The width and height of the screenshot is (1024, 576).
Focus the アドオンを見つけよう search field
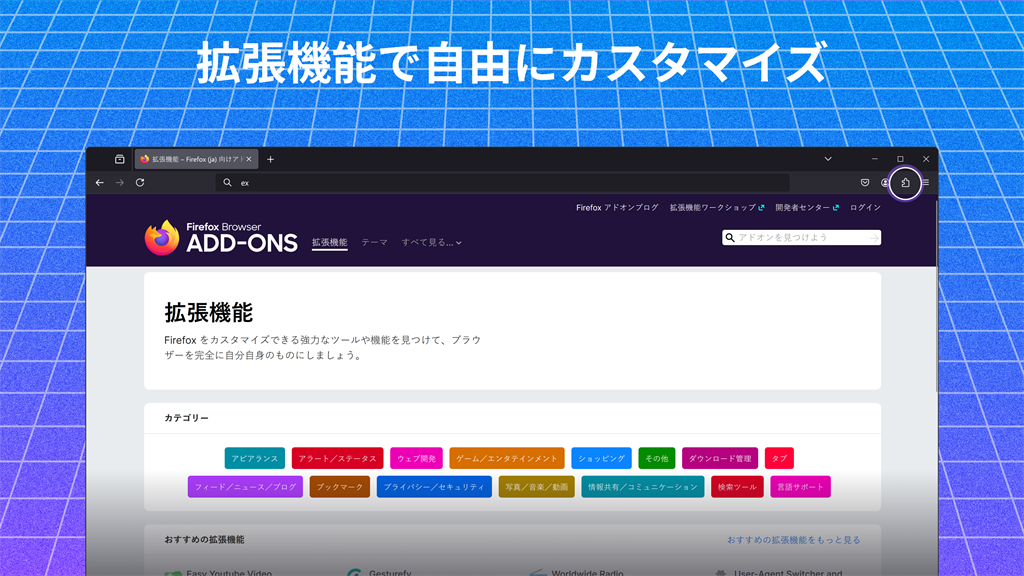801,238
